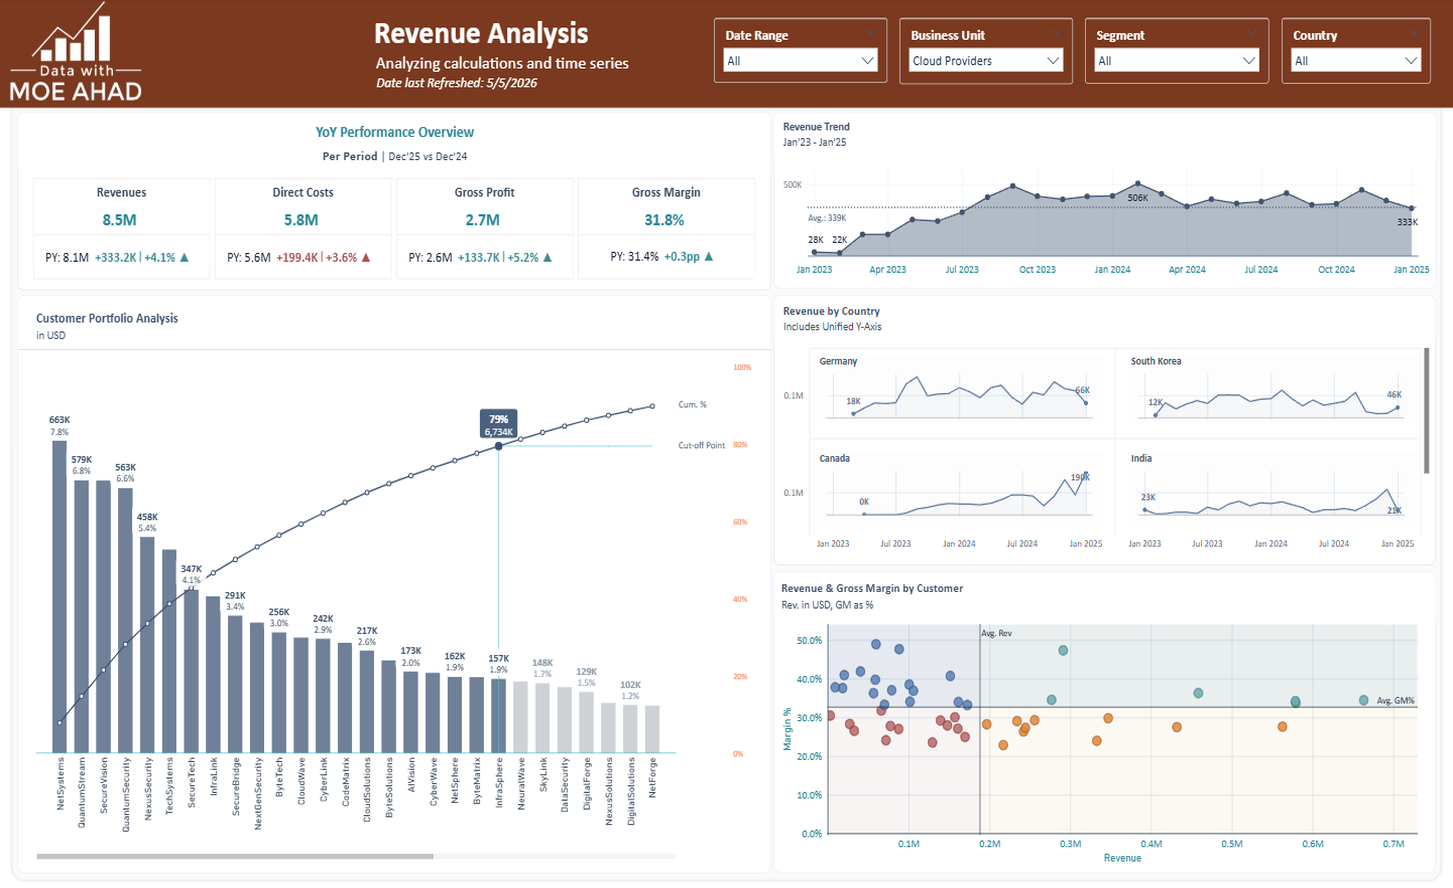This screenshot has width=1453, height=888.
Task: Expand the Country filter dropdown
Action: 1356,61
